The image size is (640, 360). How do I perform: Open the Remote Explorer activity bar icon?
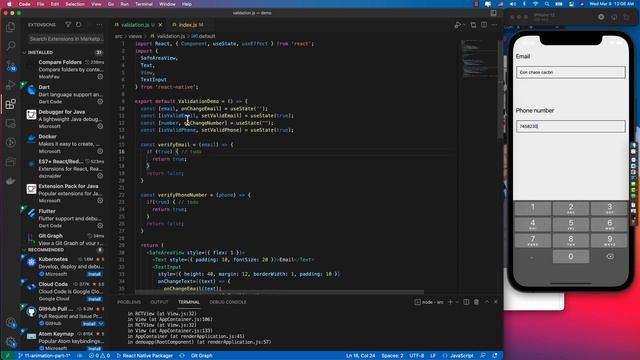coord(11,123)
